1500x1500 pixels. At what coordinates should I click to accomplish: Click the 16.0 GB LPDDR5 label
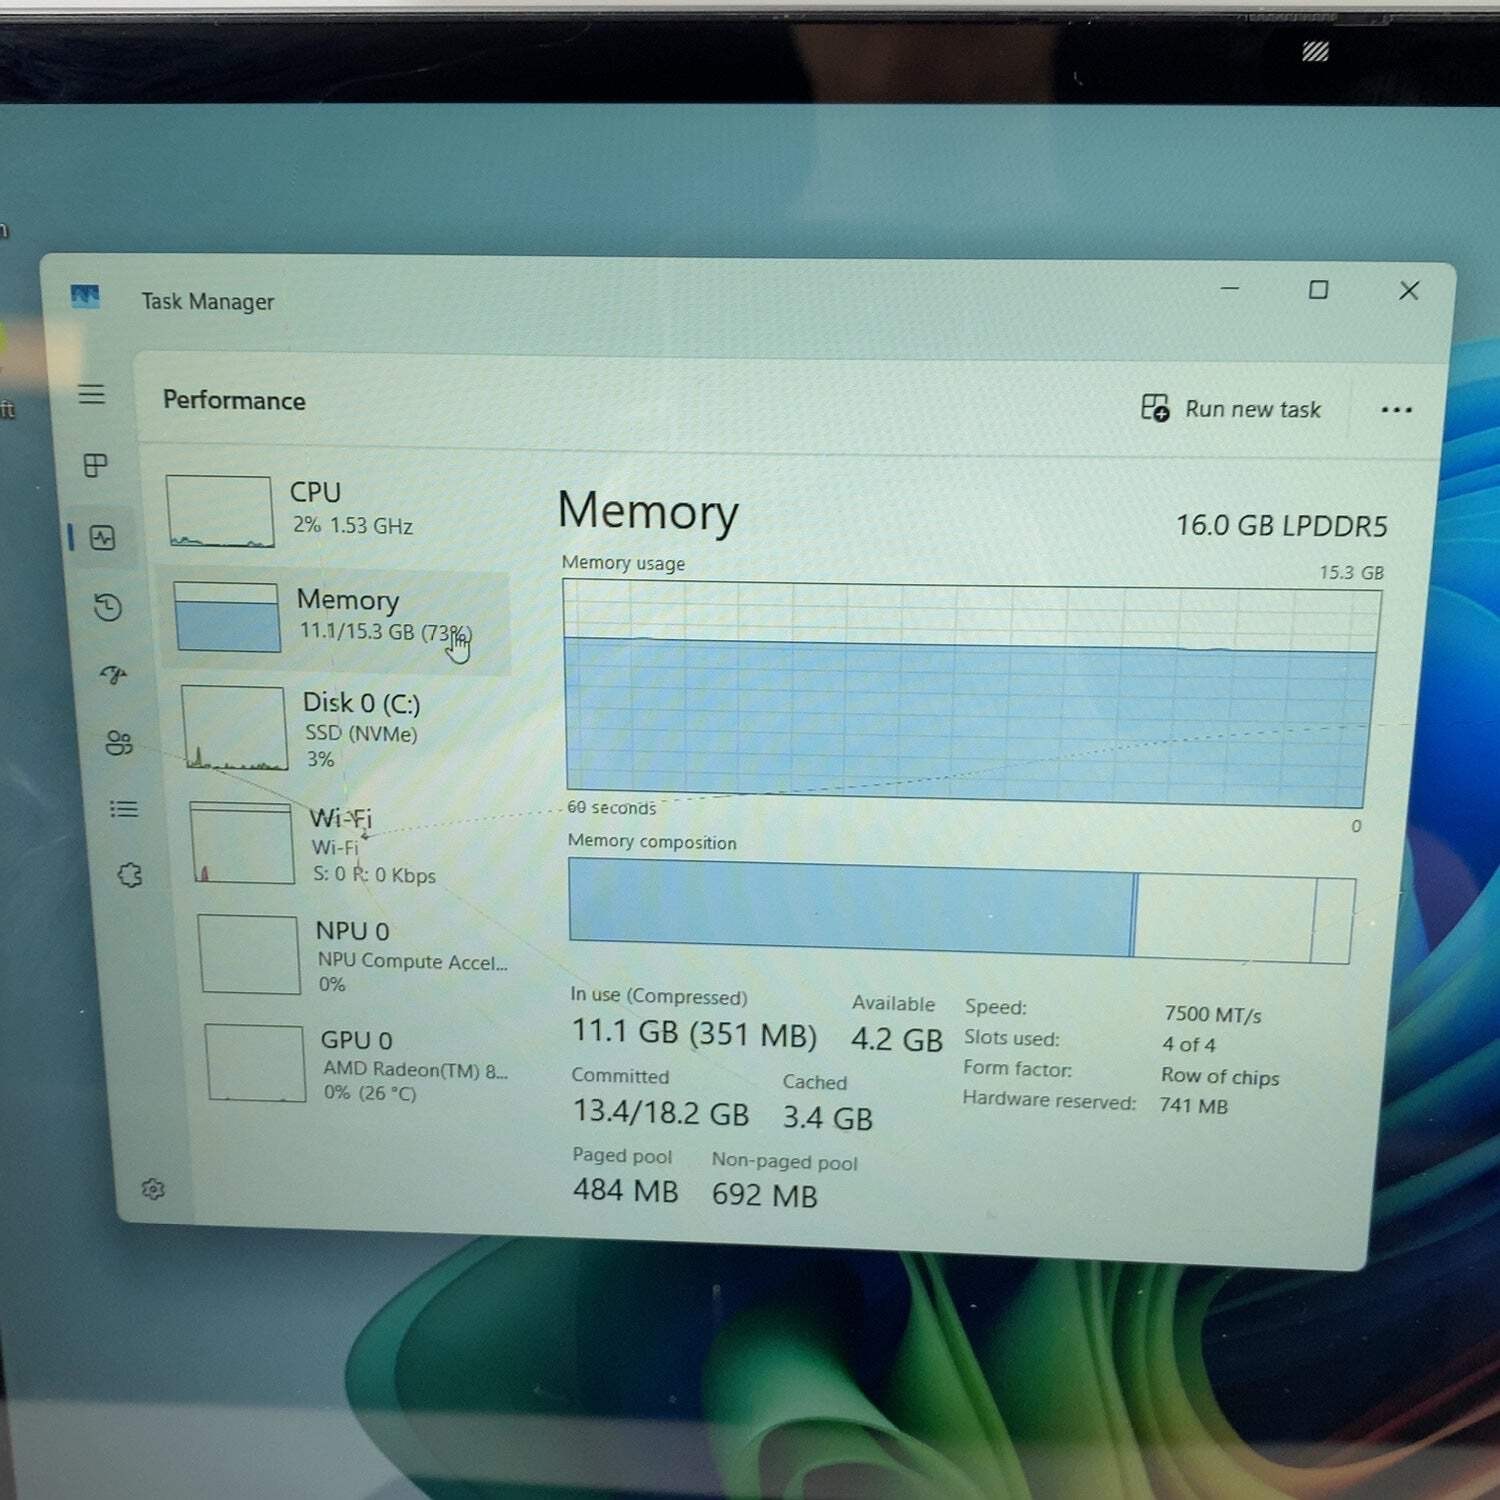[x=1281, y=525]
